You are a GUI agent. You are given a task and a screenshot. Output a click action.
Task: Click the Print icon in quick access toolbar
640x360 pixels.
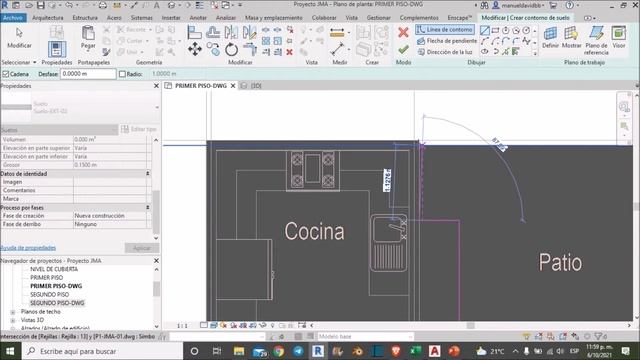(x=103, y=5)
